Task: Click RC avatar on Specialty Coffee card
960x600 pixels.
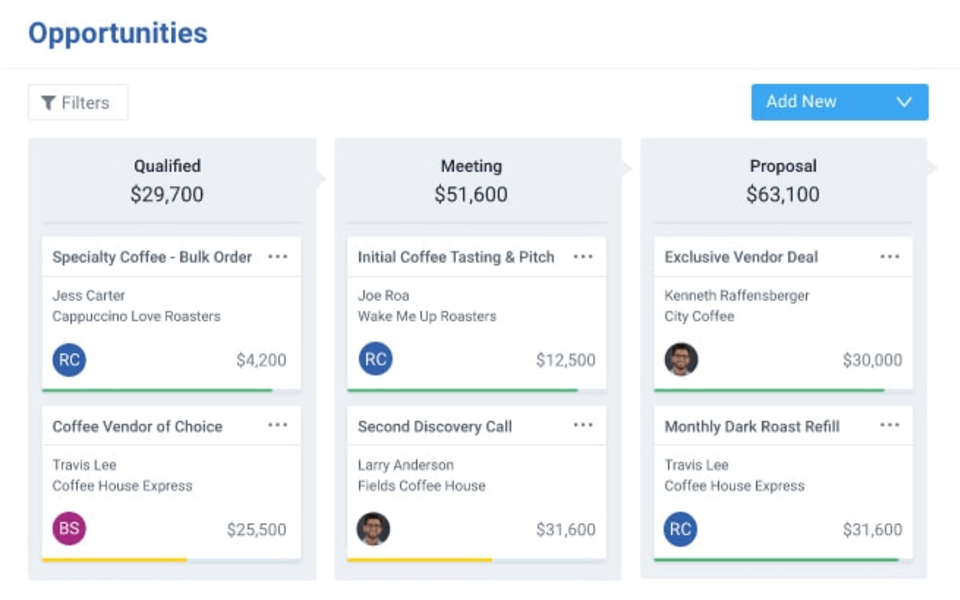Action: click(x=69, y=360)
